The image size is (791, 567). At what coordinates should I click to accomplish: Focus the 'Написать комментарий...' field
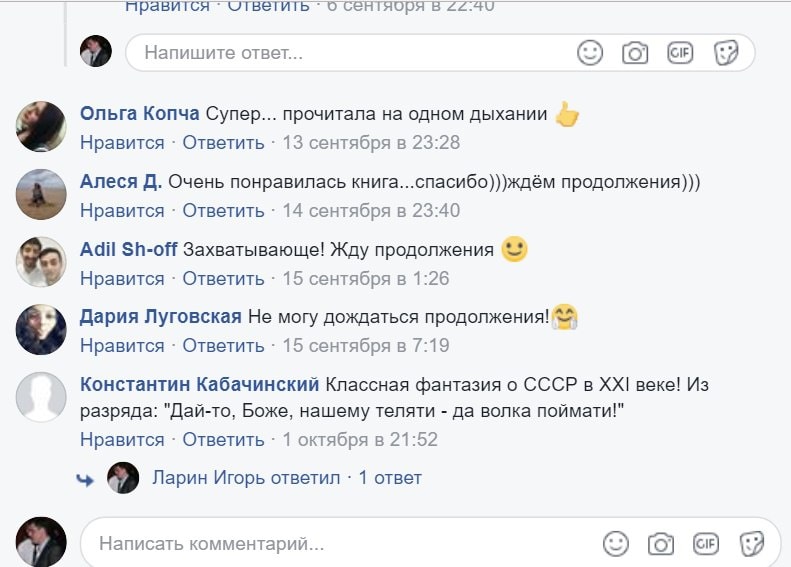(340, 544)
